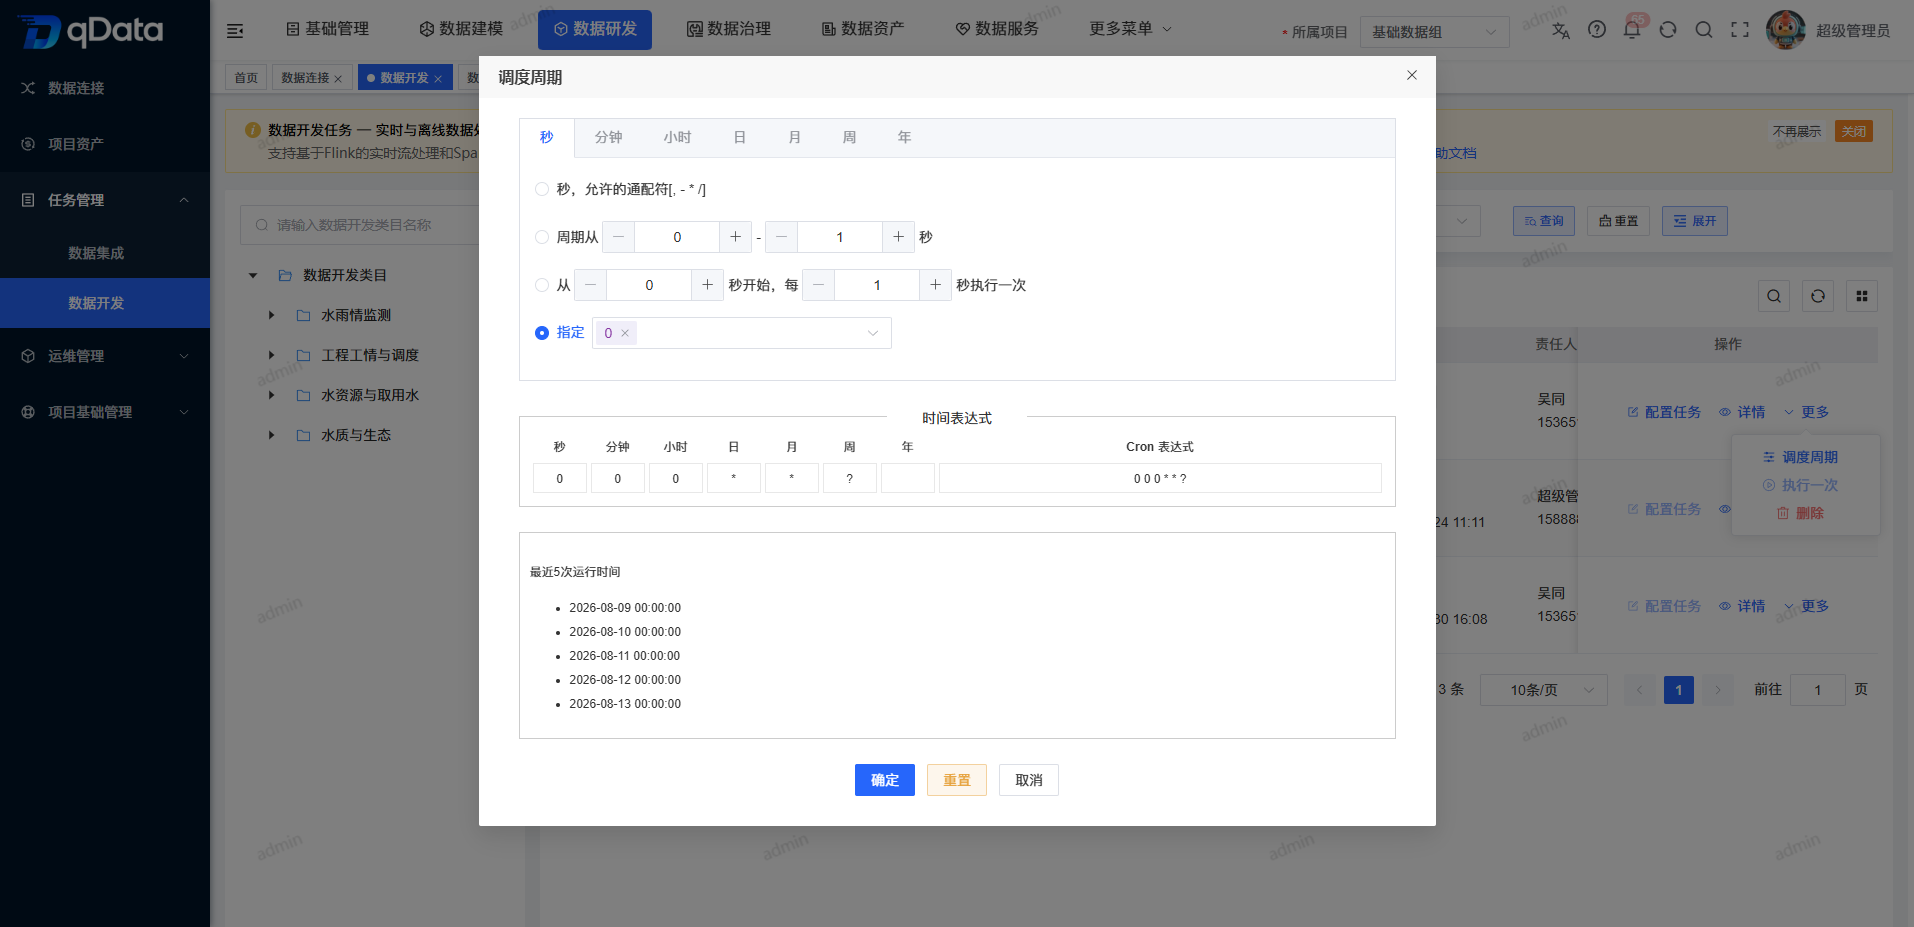Click the 取消 cancel button
This screenshot has height=927, width=1914.
1029,780
